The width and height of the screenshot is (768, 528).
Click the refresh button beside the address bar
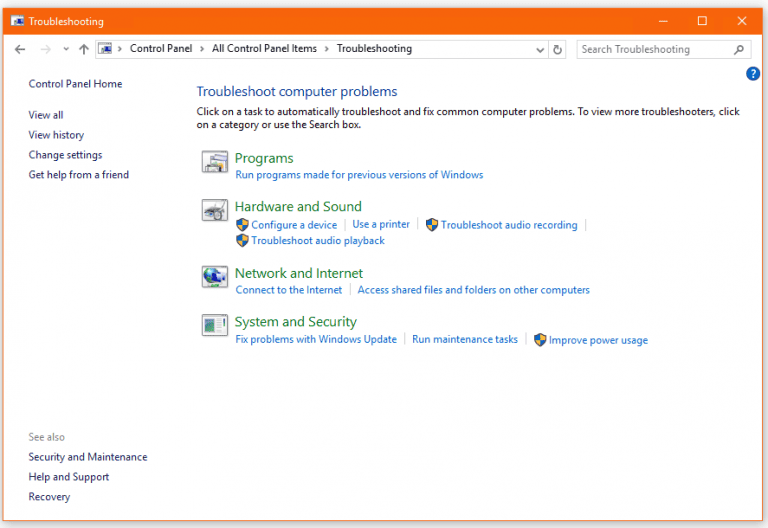pos(558,49)
